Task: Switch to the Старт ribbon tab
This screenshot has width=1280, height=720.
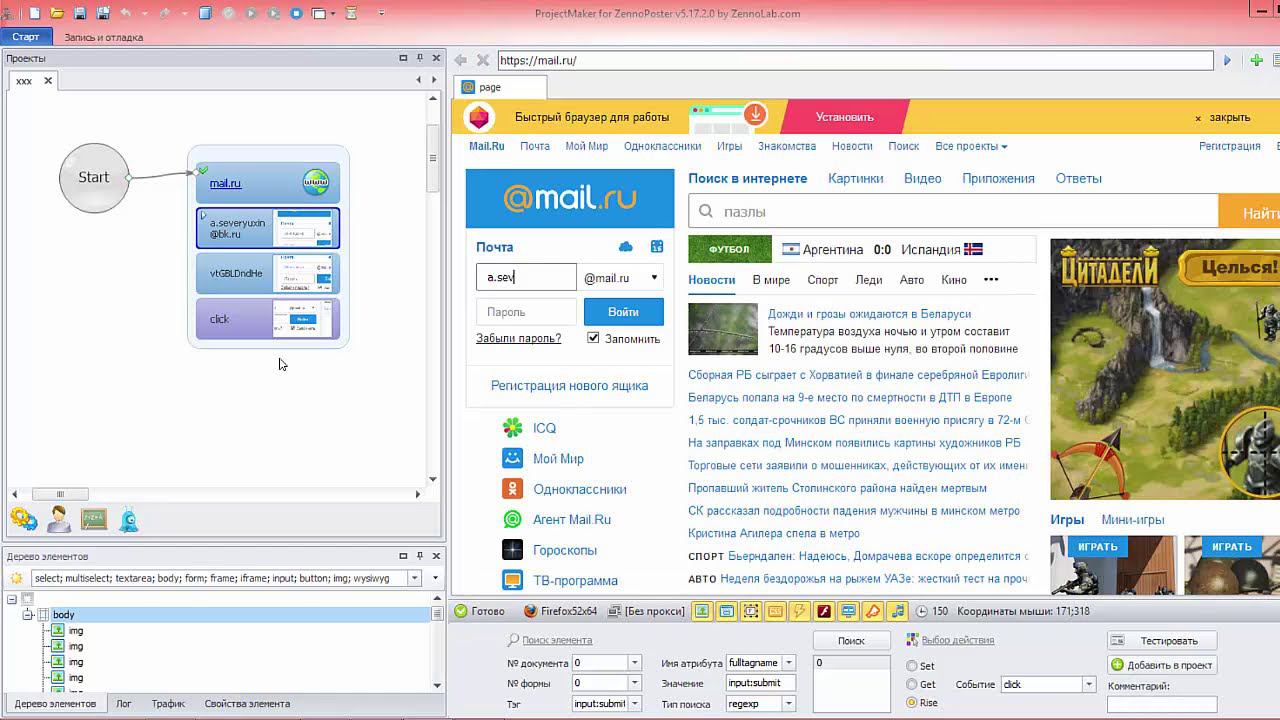Action: pyautogui.click(x=26, y=37)
